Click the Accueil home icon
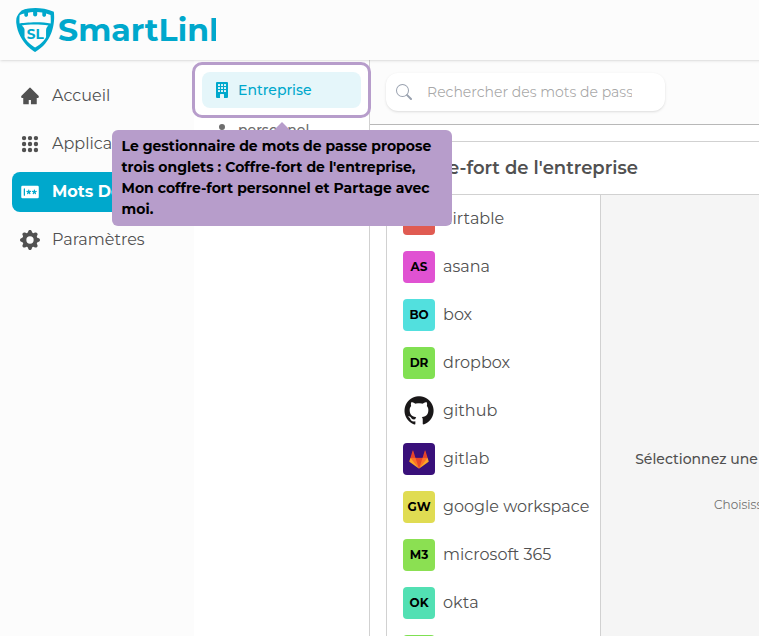This screenshot has width=759, height=636. click(x=30, y=96)
